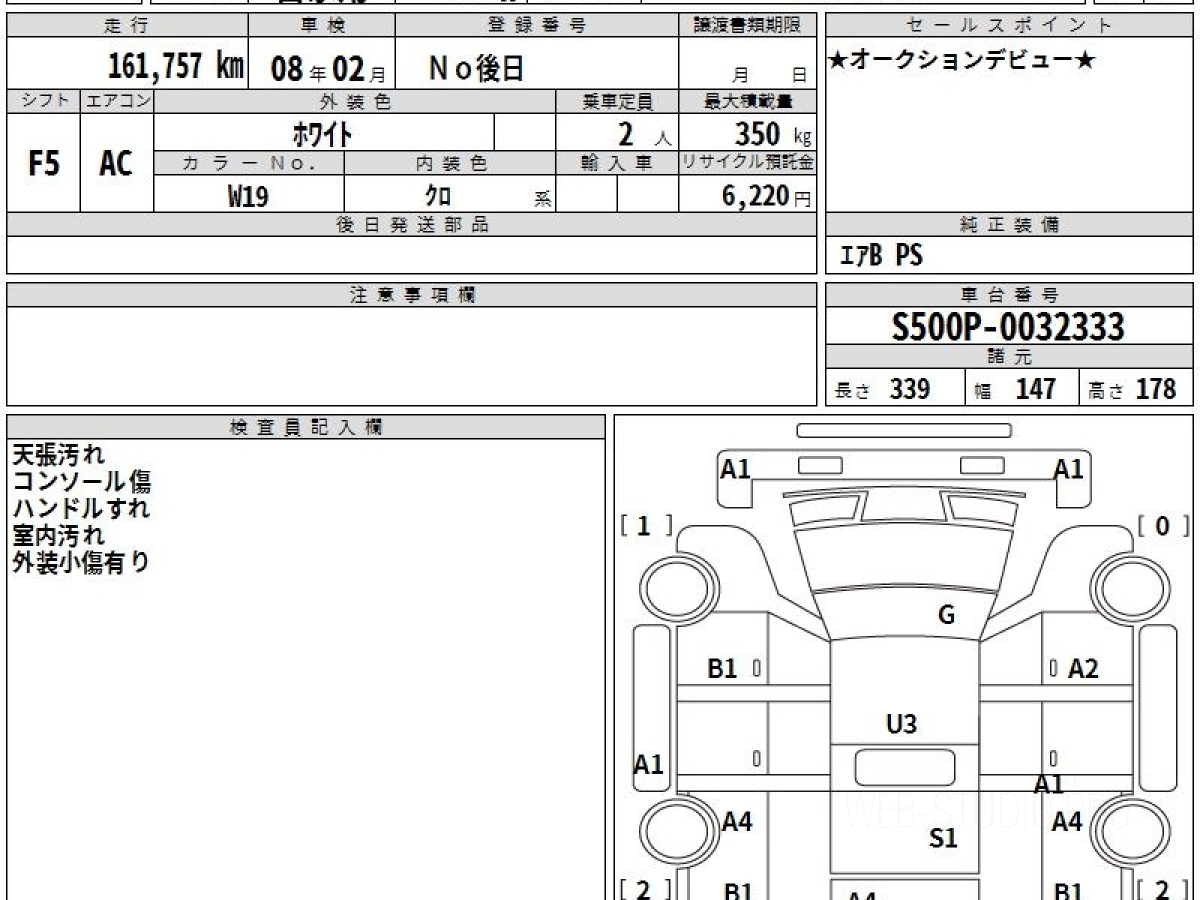Select the height value 178
This screenshot has width=1200, height=900.
click(x=1156, y=389)
